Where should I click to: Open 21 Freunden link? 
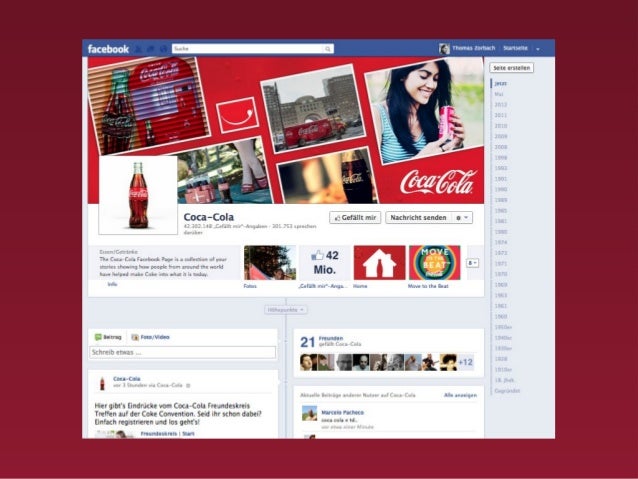click(330, 338)
